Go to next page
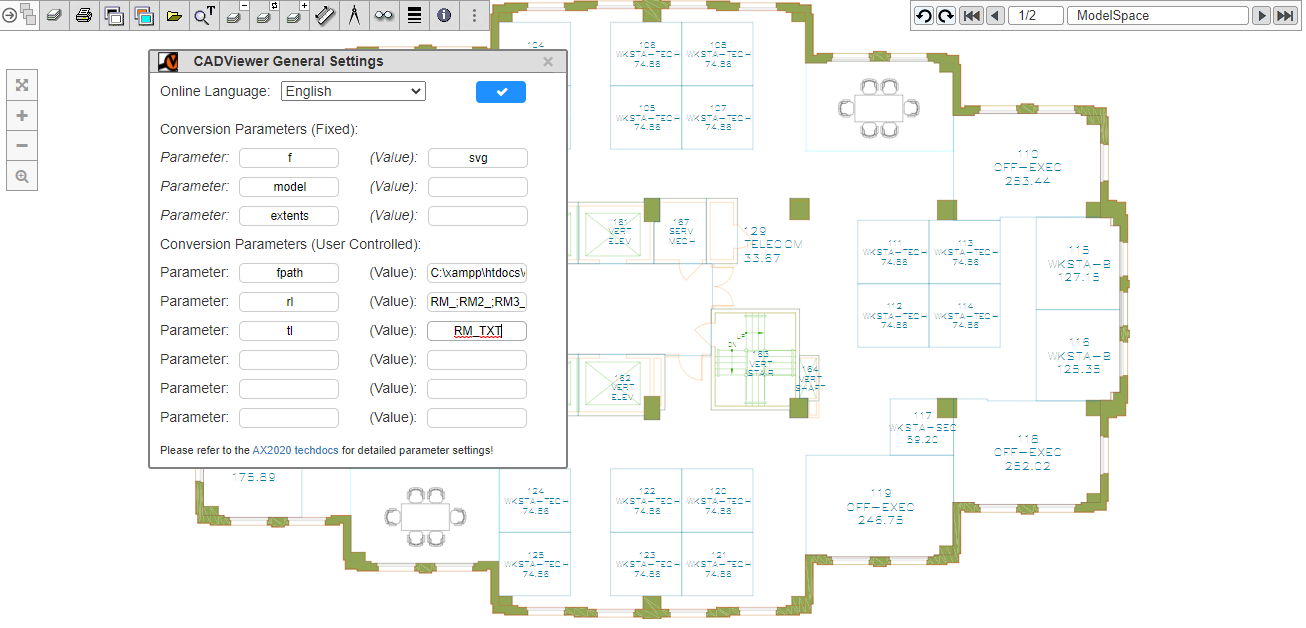The width and height of the screenshot is (1306, 628). click(1262, 16)
